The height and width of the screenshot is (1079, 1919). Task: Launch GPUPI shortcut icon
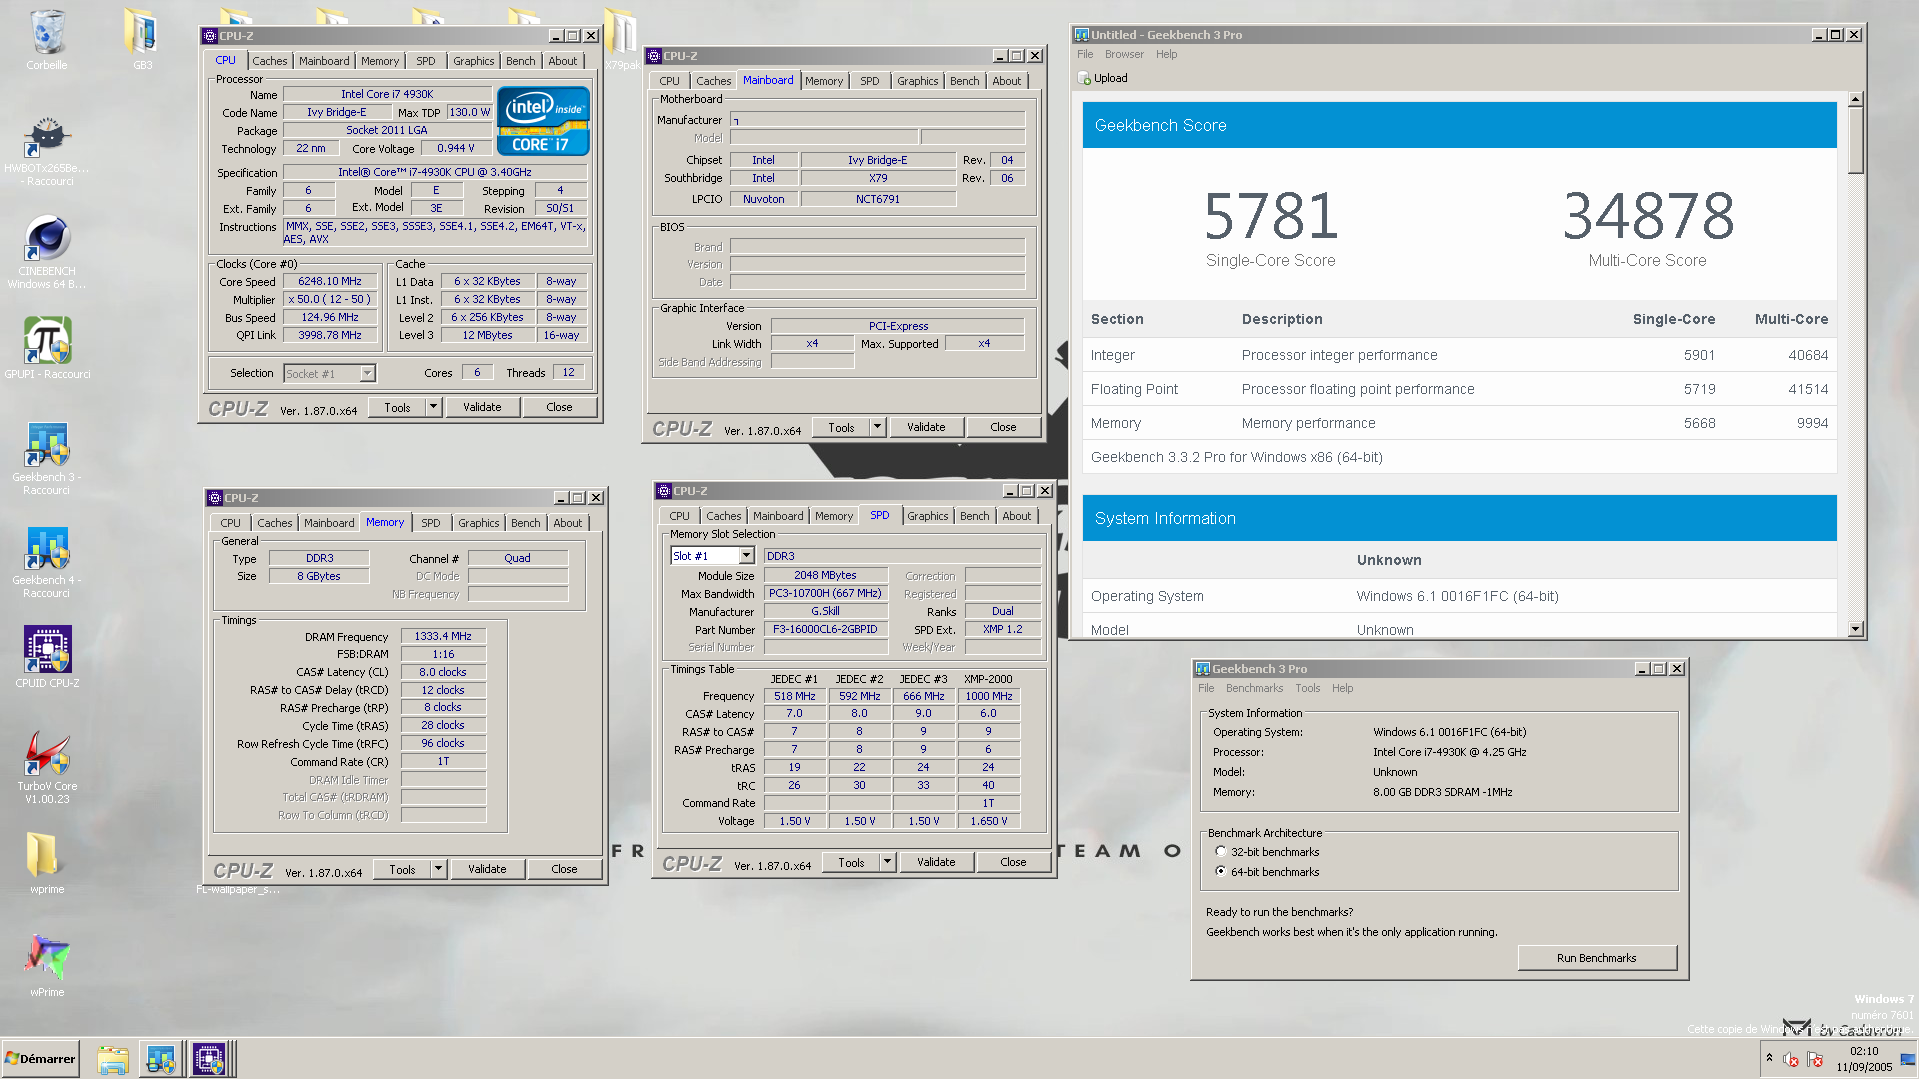tap(47, 342)
